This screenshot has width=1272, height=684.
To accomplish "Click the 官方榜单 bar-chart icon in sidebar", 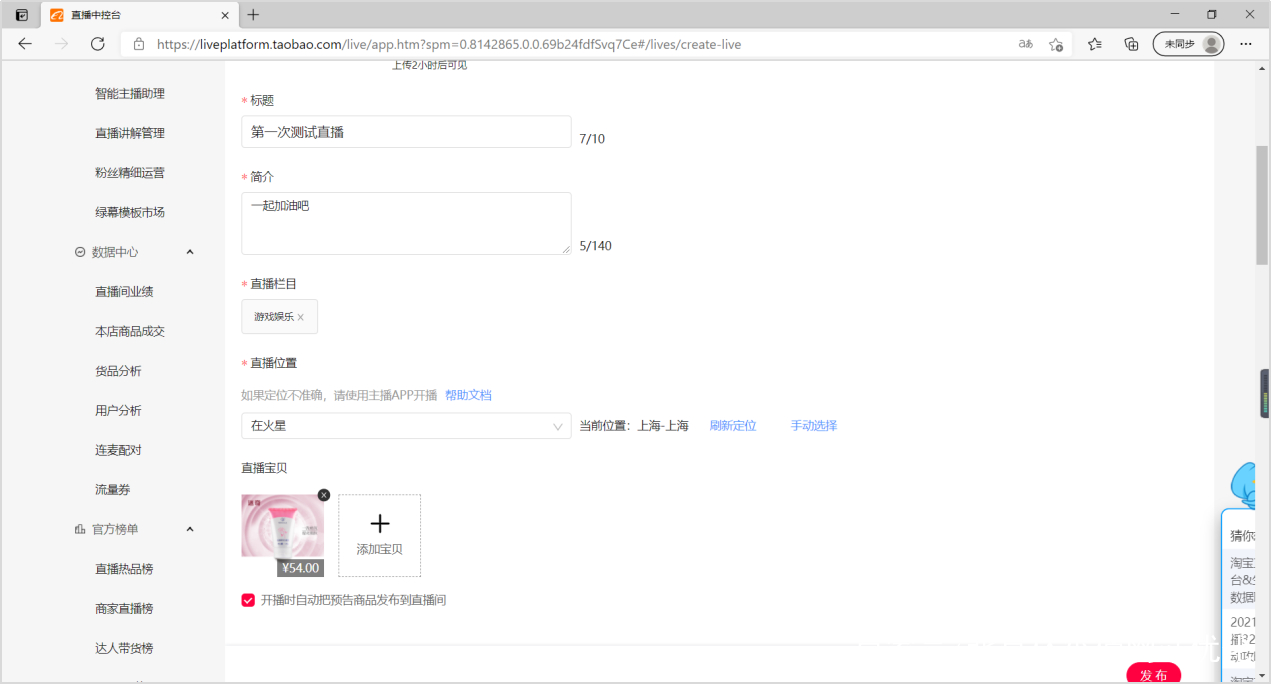I will click(x=79, y=529).
